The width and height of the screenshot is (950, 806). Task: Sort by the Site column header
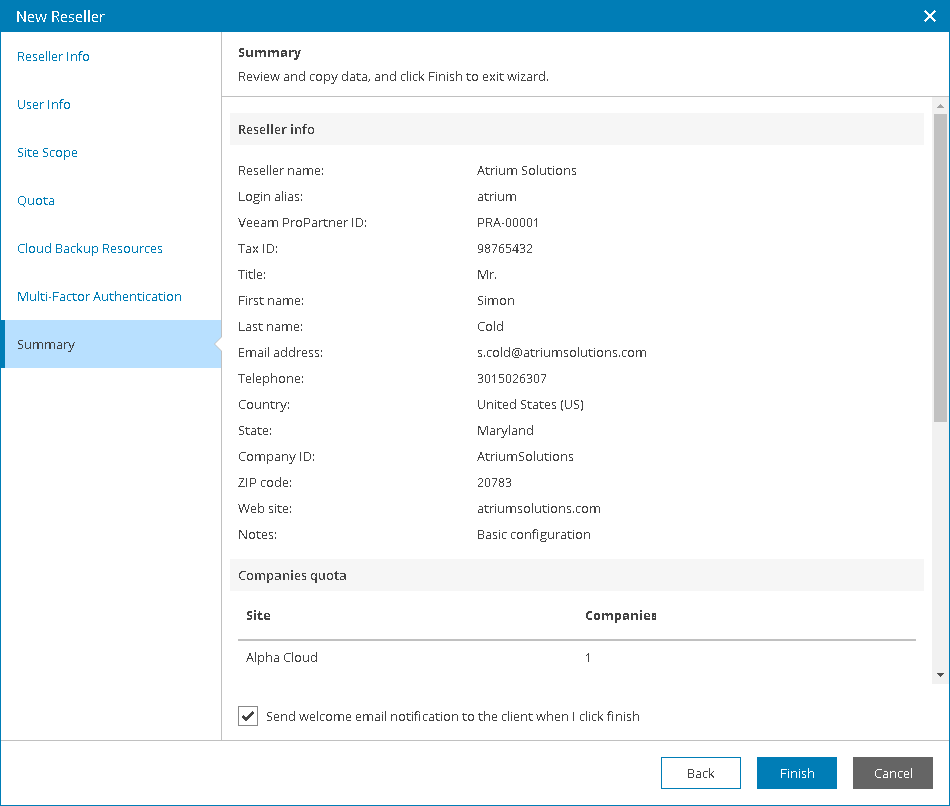(258, 615)
